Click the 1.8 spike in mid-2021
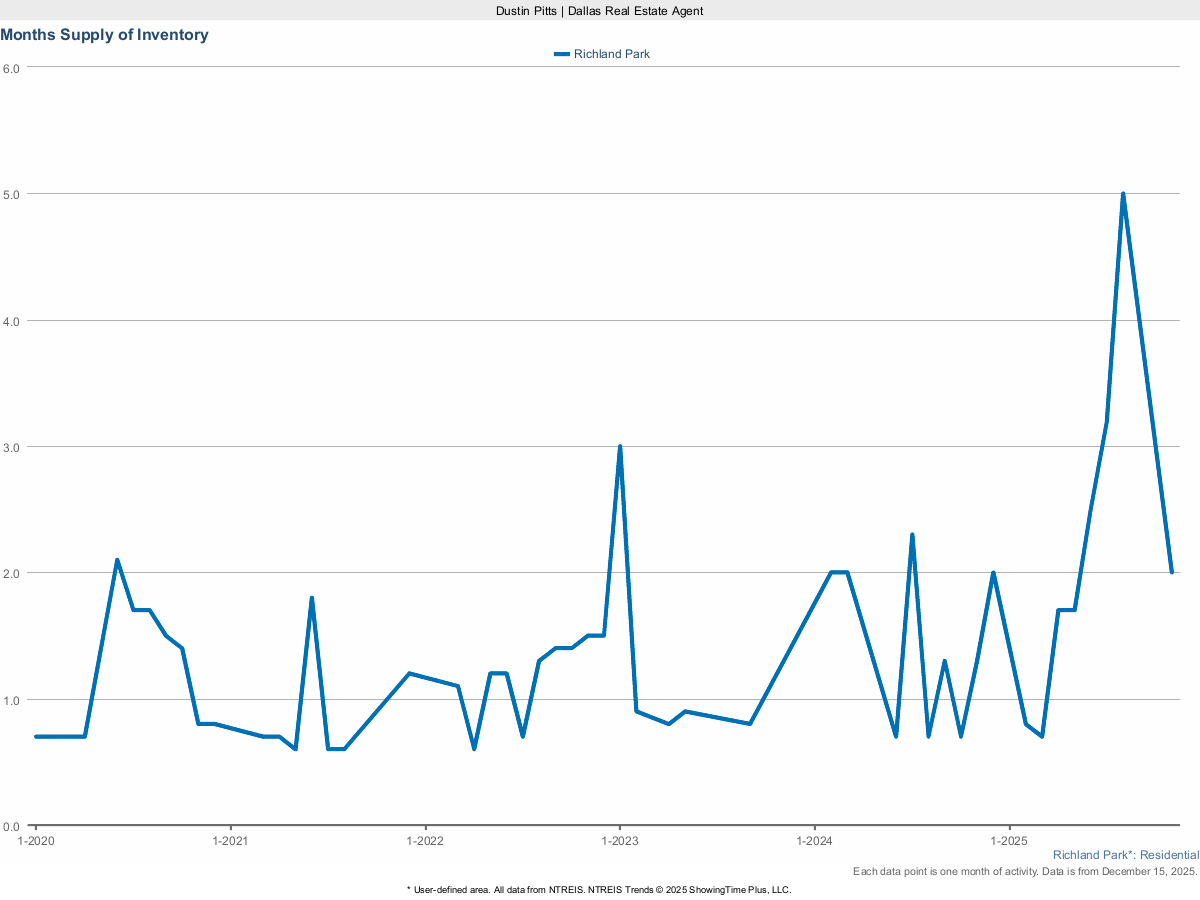Image resolution: width=1200 pixels, height=900 pixels. pos(312,598)
